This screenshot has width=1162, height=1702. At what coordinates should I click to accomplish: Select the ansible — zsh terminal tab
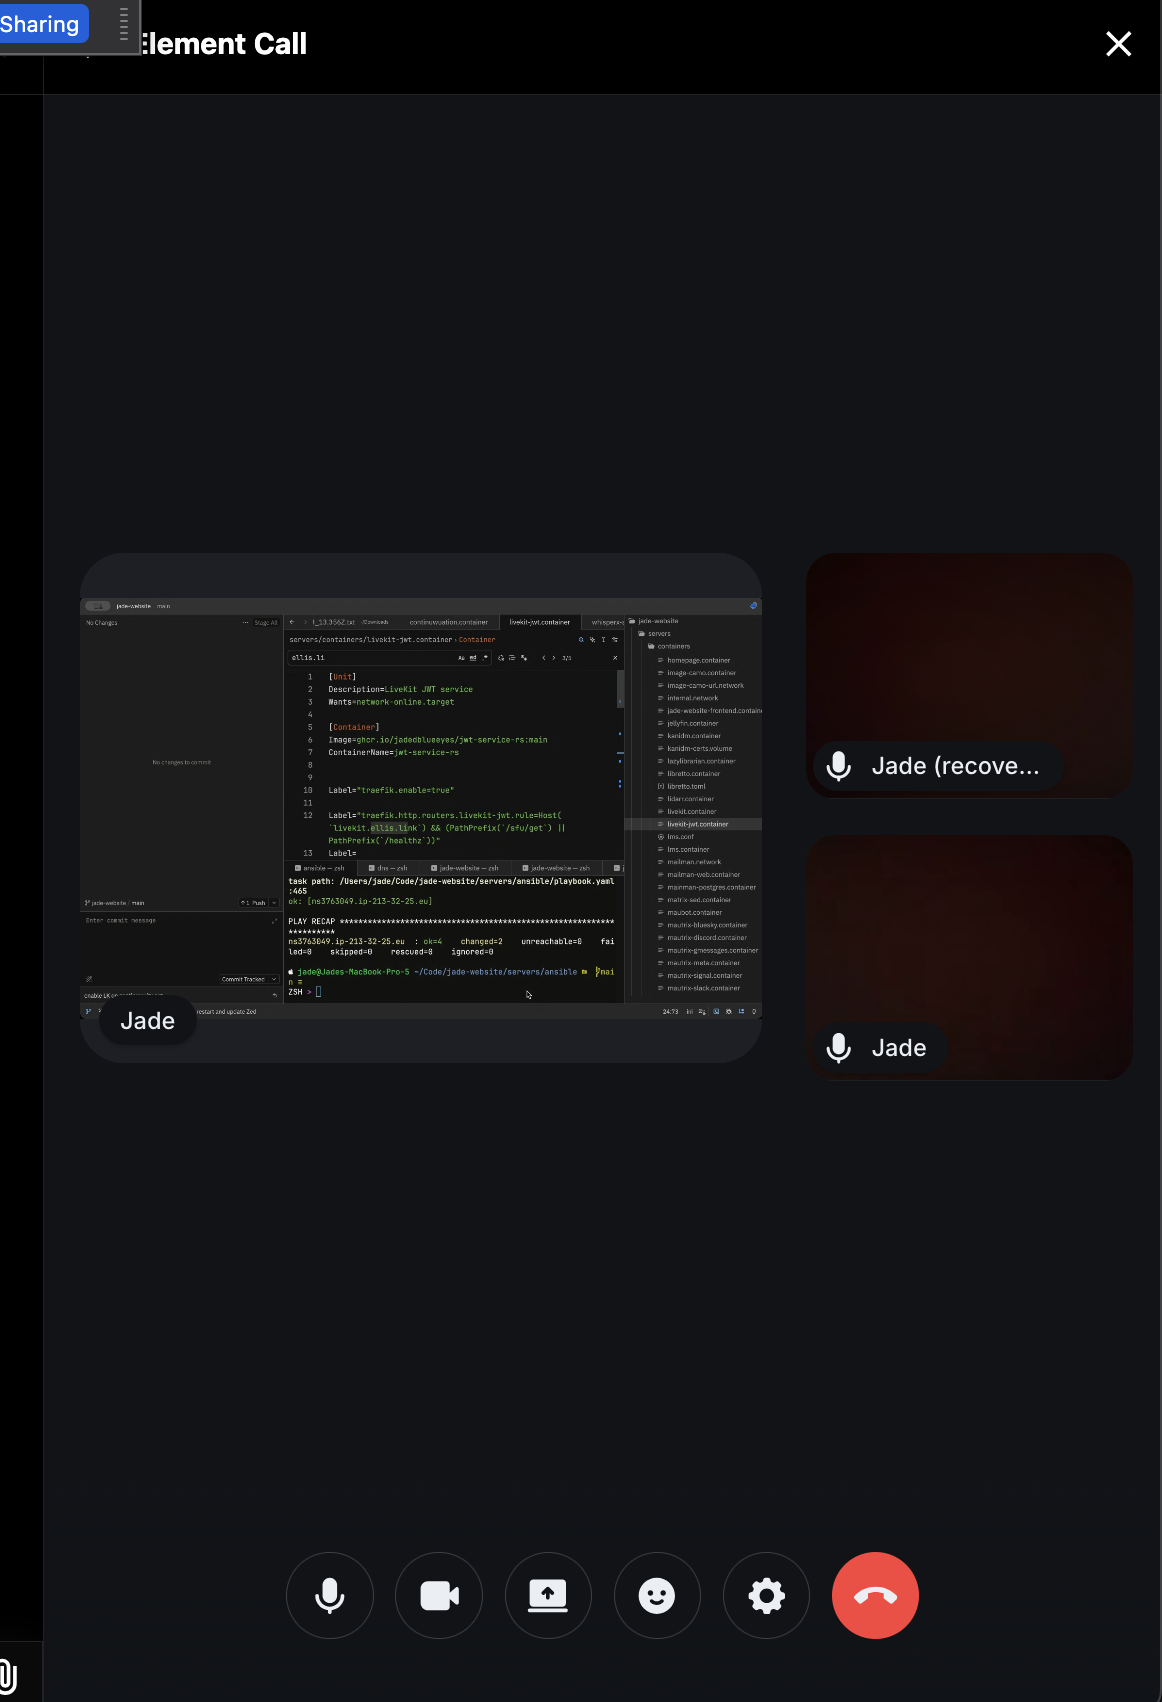322,868
